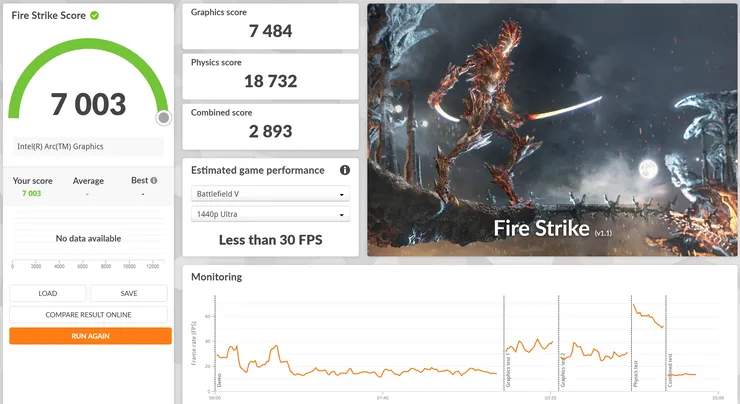Click COMPARE RESULT ONLINE button
This screenshot has height=404, width=740.
tap(88, 315)
